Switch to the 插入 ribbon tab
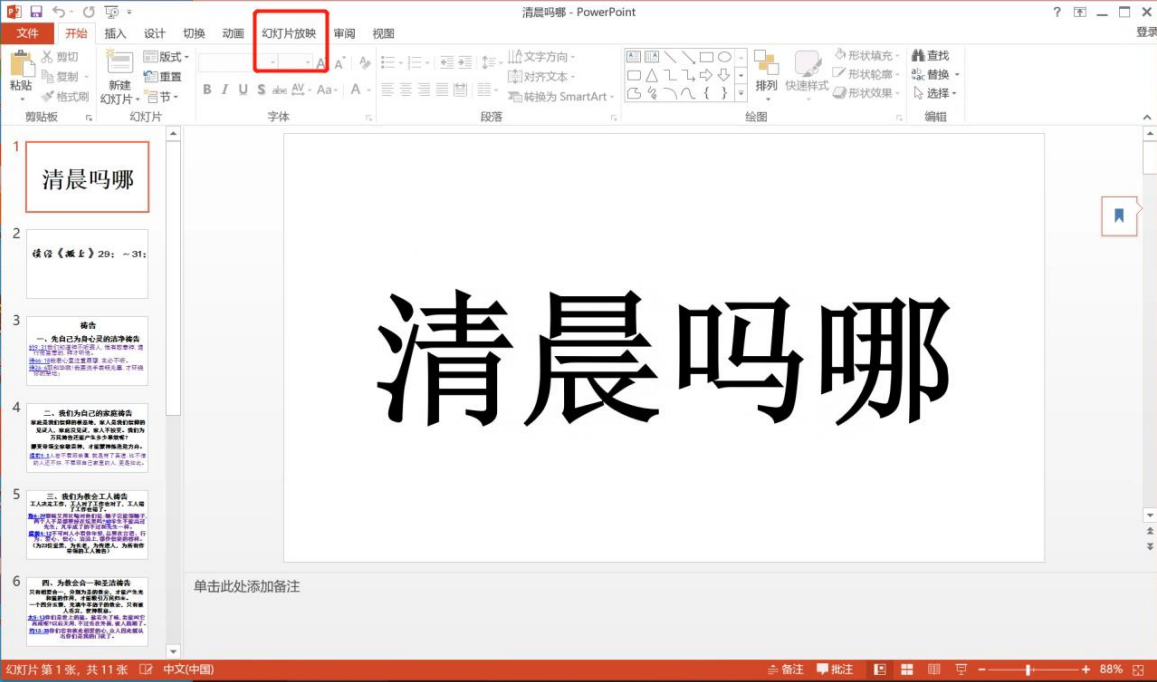 [116, 33]
